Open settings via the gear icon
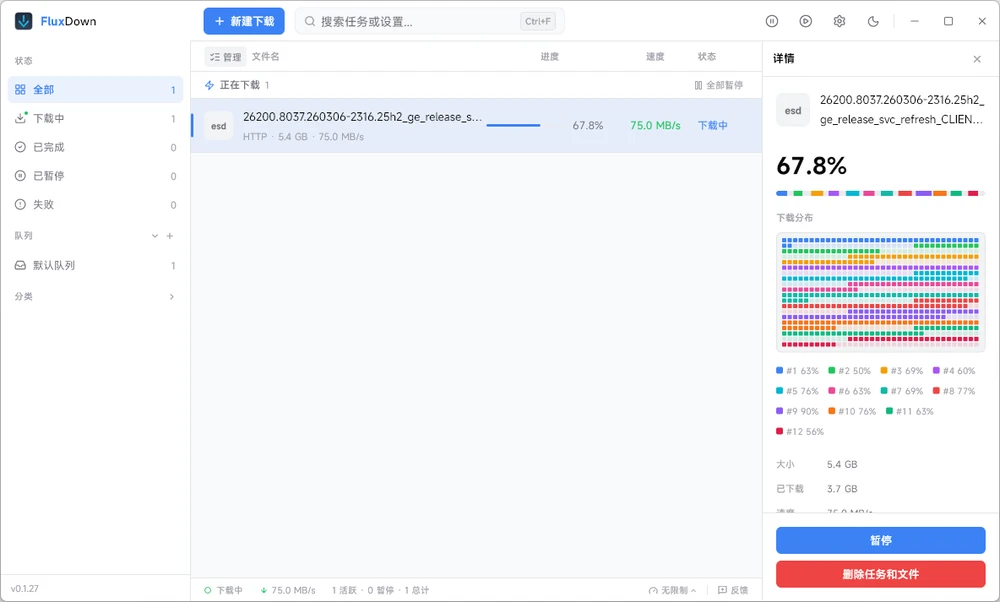The width and height of the screenshot is (1000, 602). (840, 21)
